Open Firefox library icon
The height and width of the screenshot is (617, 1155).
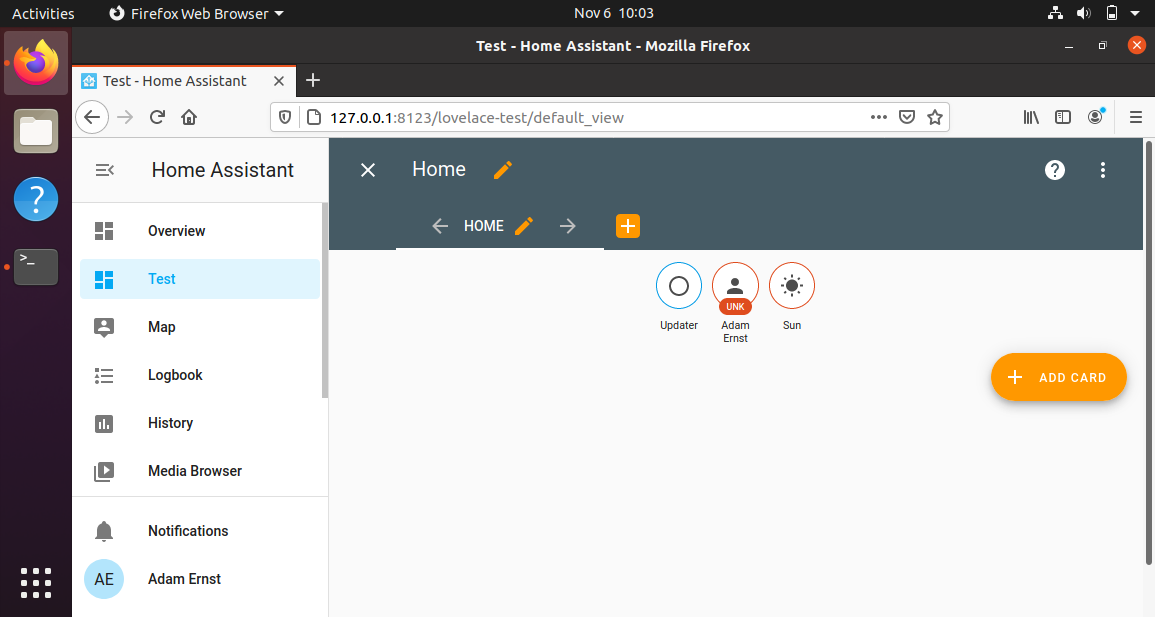(x=1031, y=117)
